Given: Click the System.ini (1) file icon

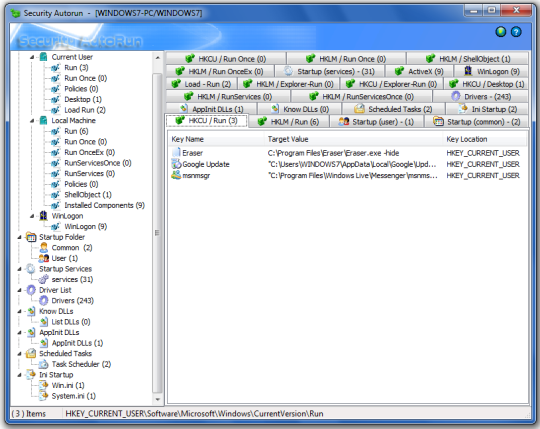Looking at the screenshot, I should tap(44, 396).
